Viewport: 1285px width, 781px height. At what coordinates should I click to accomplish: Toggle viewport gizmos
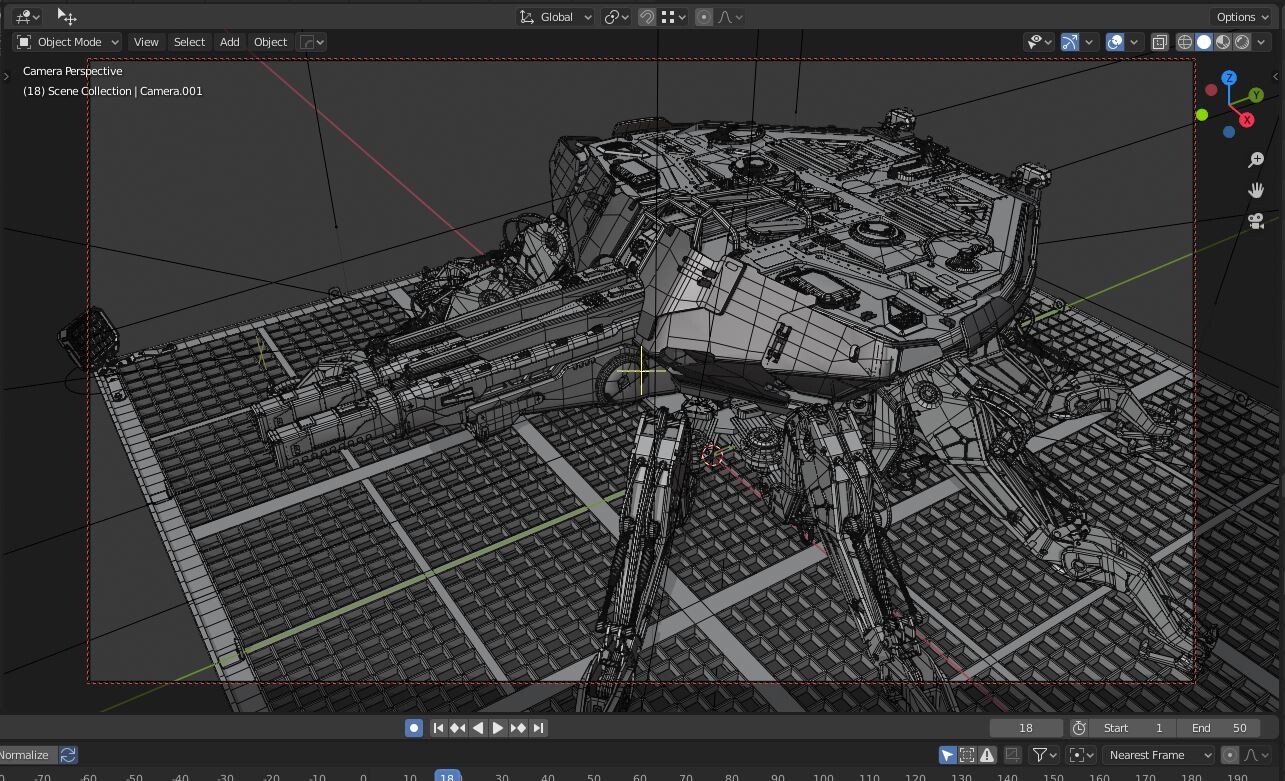coord(1070,42)
